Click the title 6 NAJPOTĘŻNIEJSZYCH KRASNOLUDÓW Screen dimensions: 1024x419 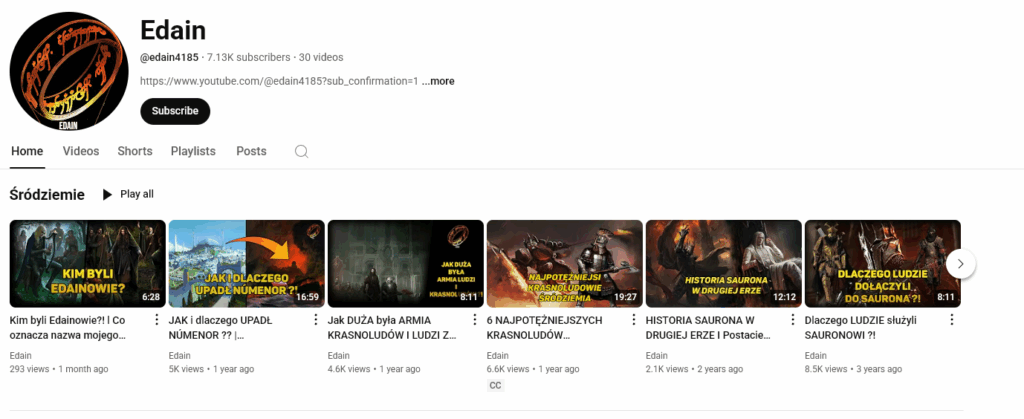pyautogui.click(x=545, y=328)
